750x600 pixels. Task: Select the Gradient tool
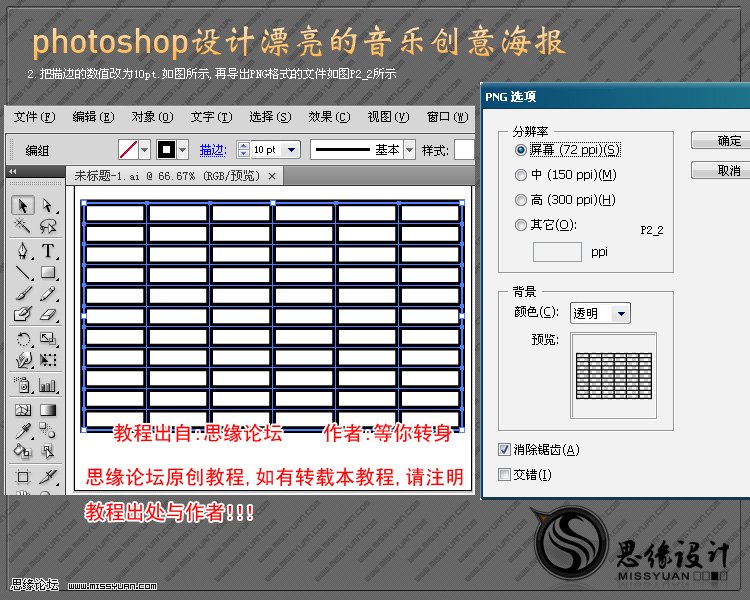pos(48,410)
